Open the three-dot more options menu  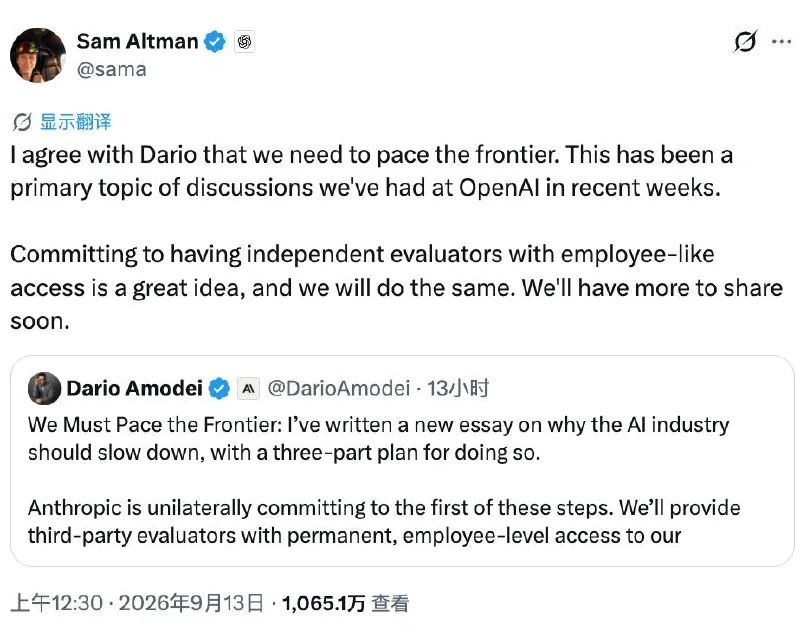[x=781, y=42]
